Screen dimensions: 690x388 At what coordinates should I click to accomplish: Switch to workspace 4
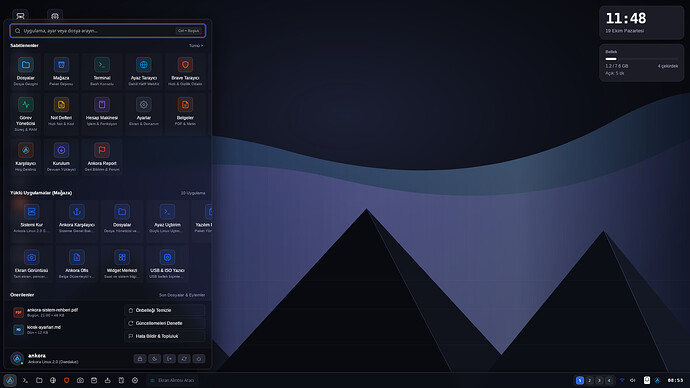click(609, 381)
